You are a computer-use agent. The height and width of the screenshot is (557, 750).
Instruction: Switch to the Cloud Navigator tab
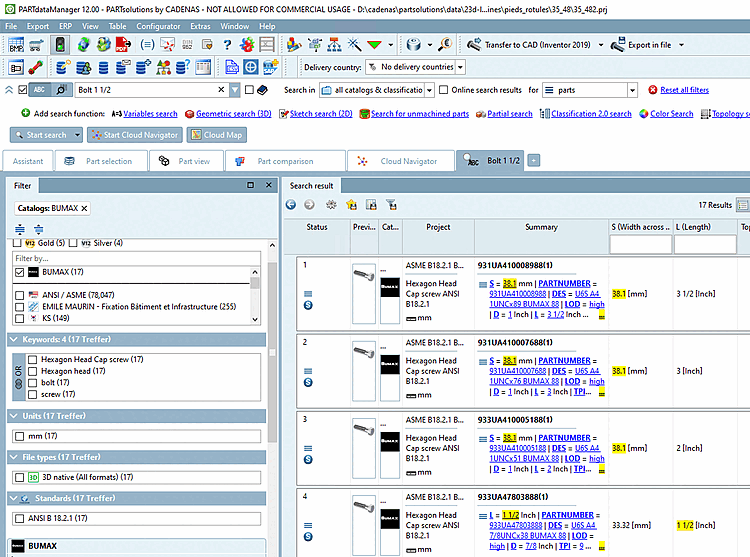click(401, 161)
